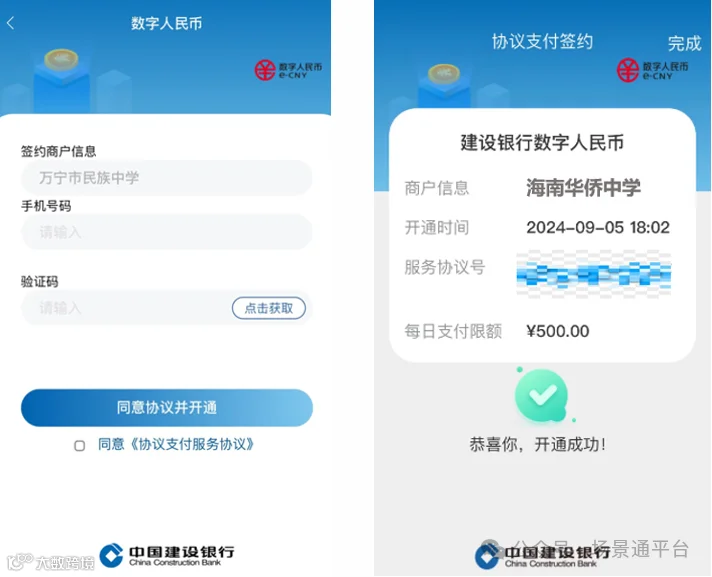Select the blurred 服务协议号 value
Viewport: 712px width, 577px height.
coord(593,274)
